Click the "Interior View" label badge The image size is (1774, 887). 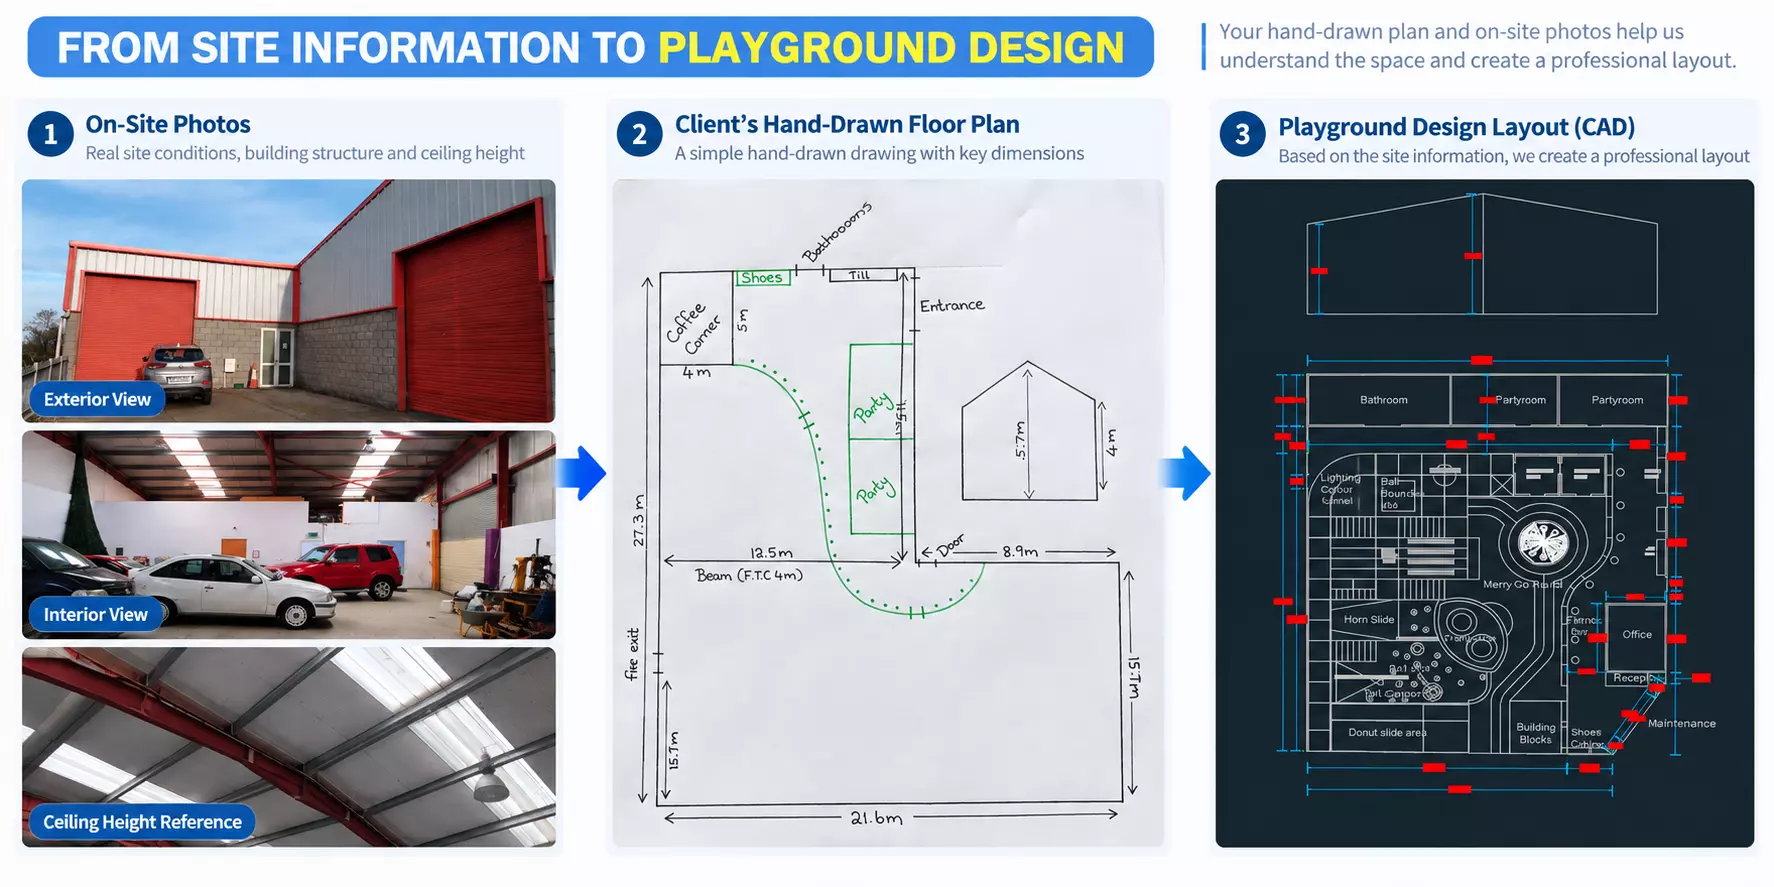click(95, 614)
